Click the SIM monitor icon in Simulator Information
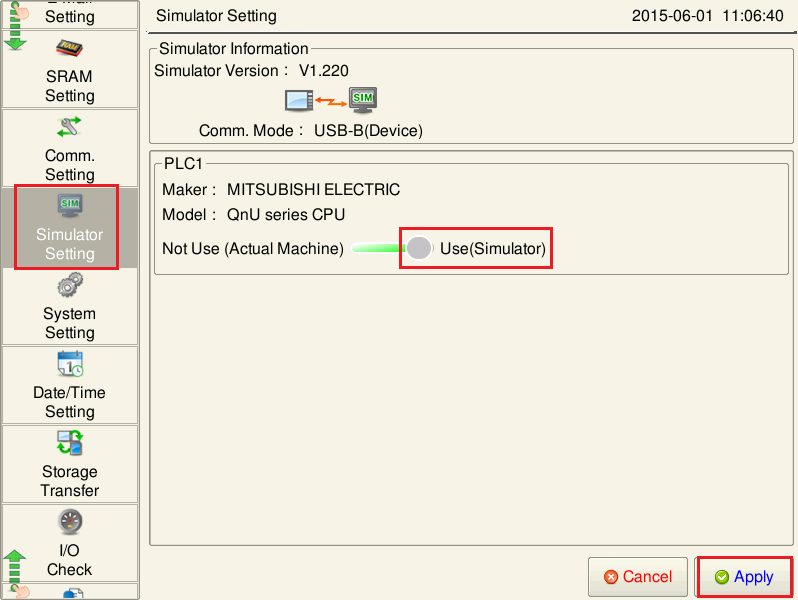The width and height of the screenshot is (798, 600). pos(362,100)
